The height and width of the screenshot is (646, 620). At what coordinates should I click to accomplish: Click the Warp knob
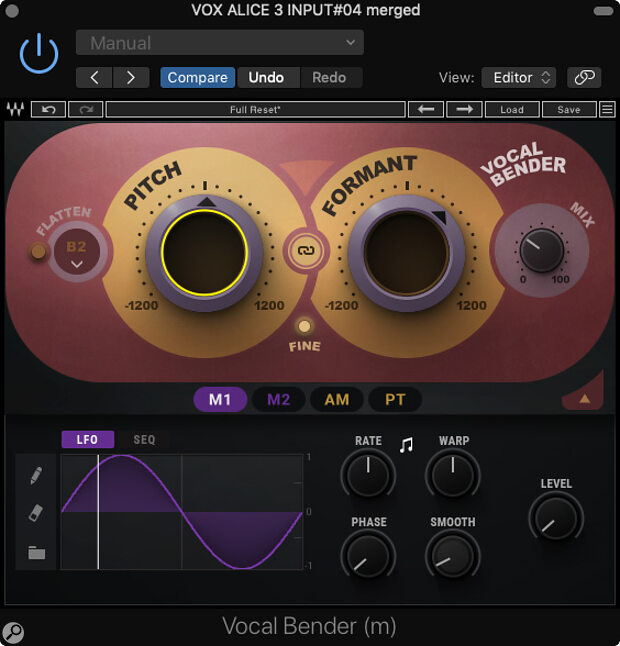pyautogui.click(x=453, y=475)
